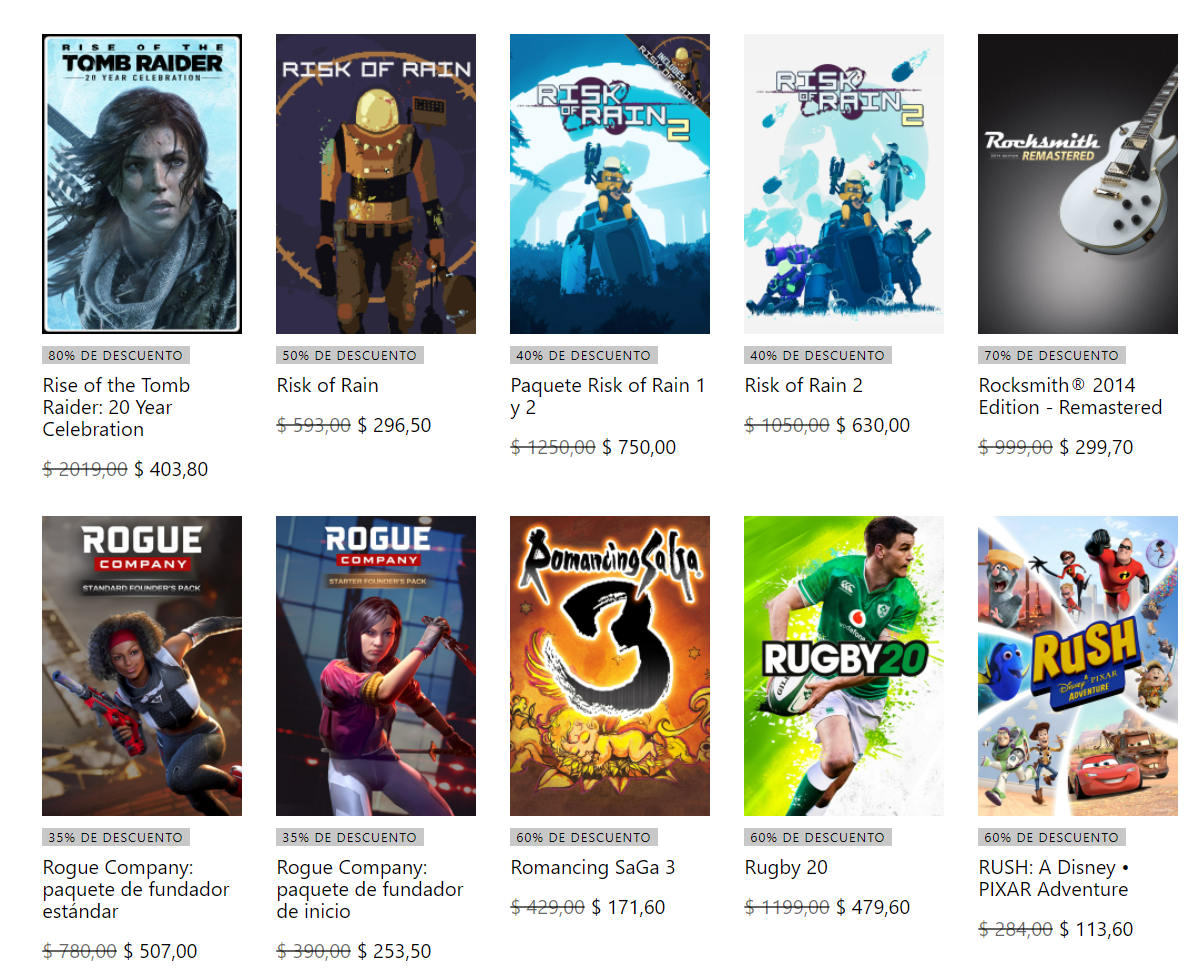Open RUSH: A Disney PIXAR Adventure title link

point(1054,878)
